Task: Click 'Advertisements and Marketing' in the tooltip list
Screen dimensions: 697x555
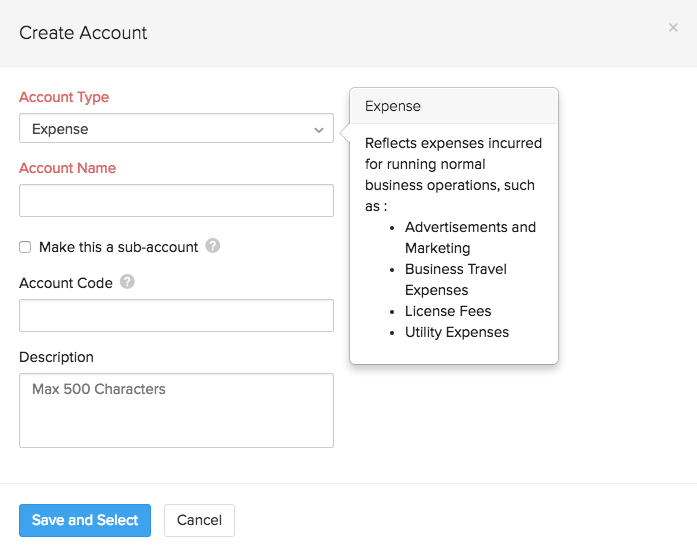Action: pyautogui.click(x=470, y=237)
